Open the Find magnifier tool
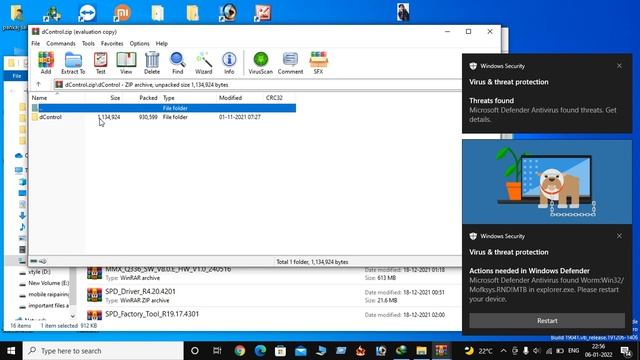Screen dimensions: 640x360 pyautogui.click(x=178, y=63)
